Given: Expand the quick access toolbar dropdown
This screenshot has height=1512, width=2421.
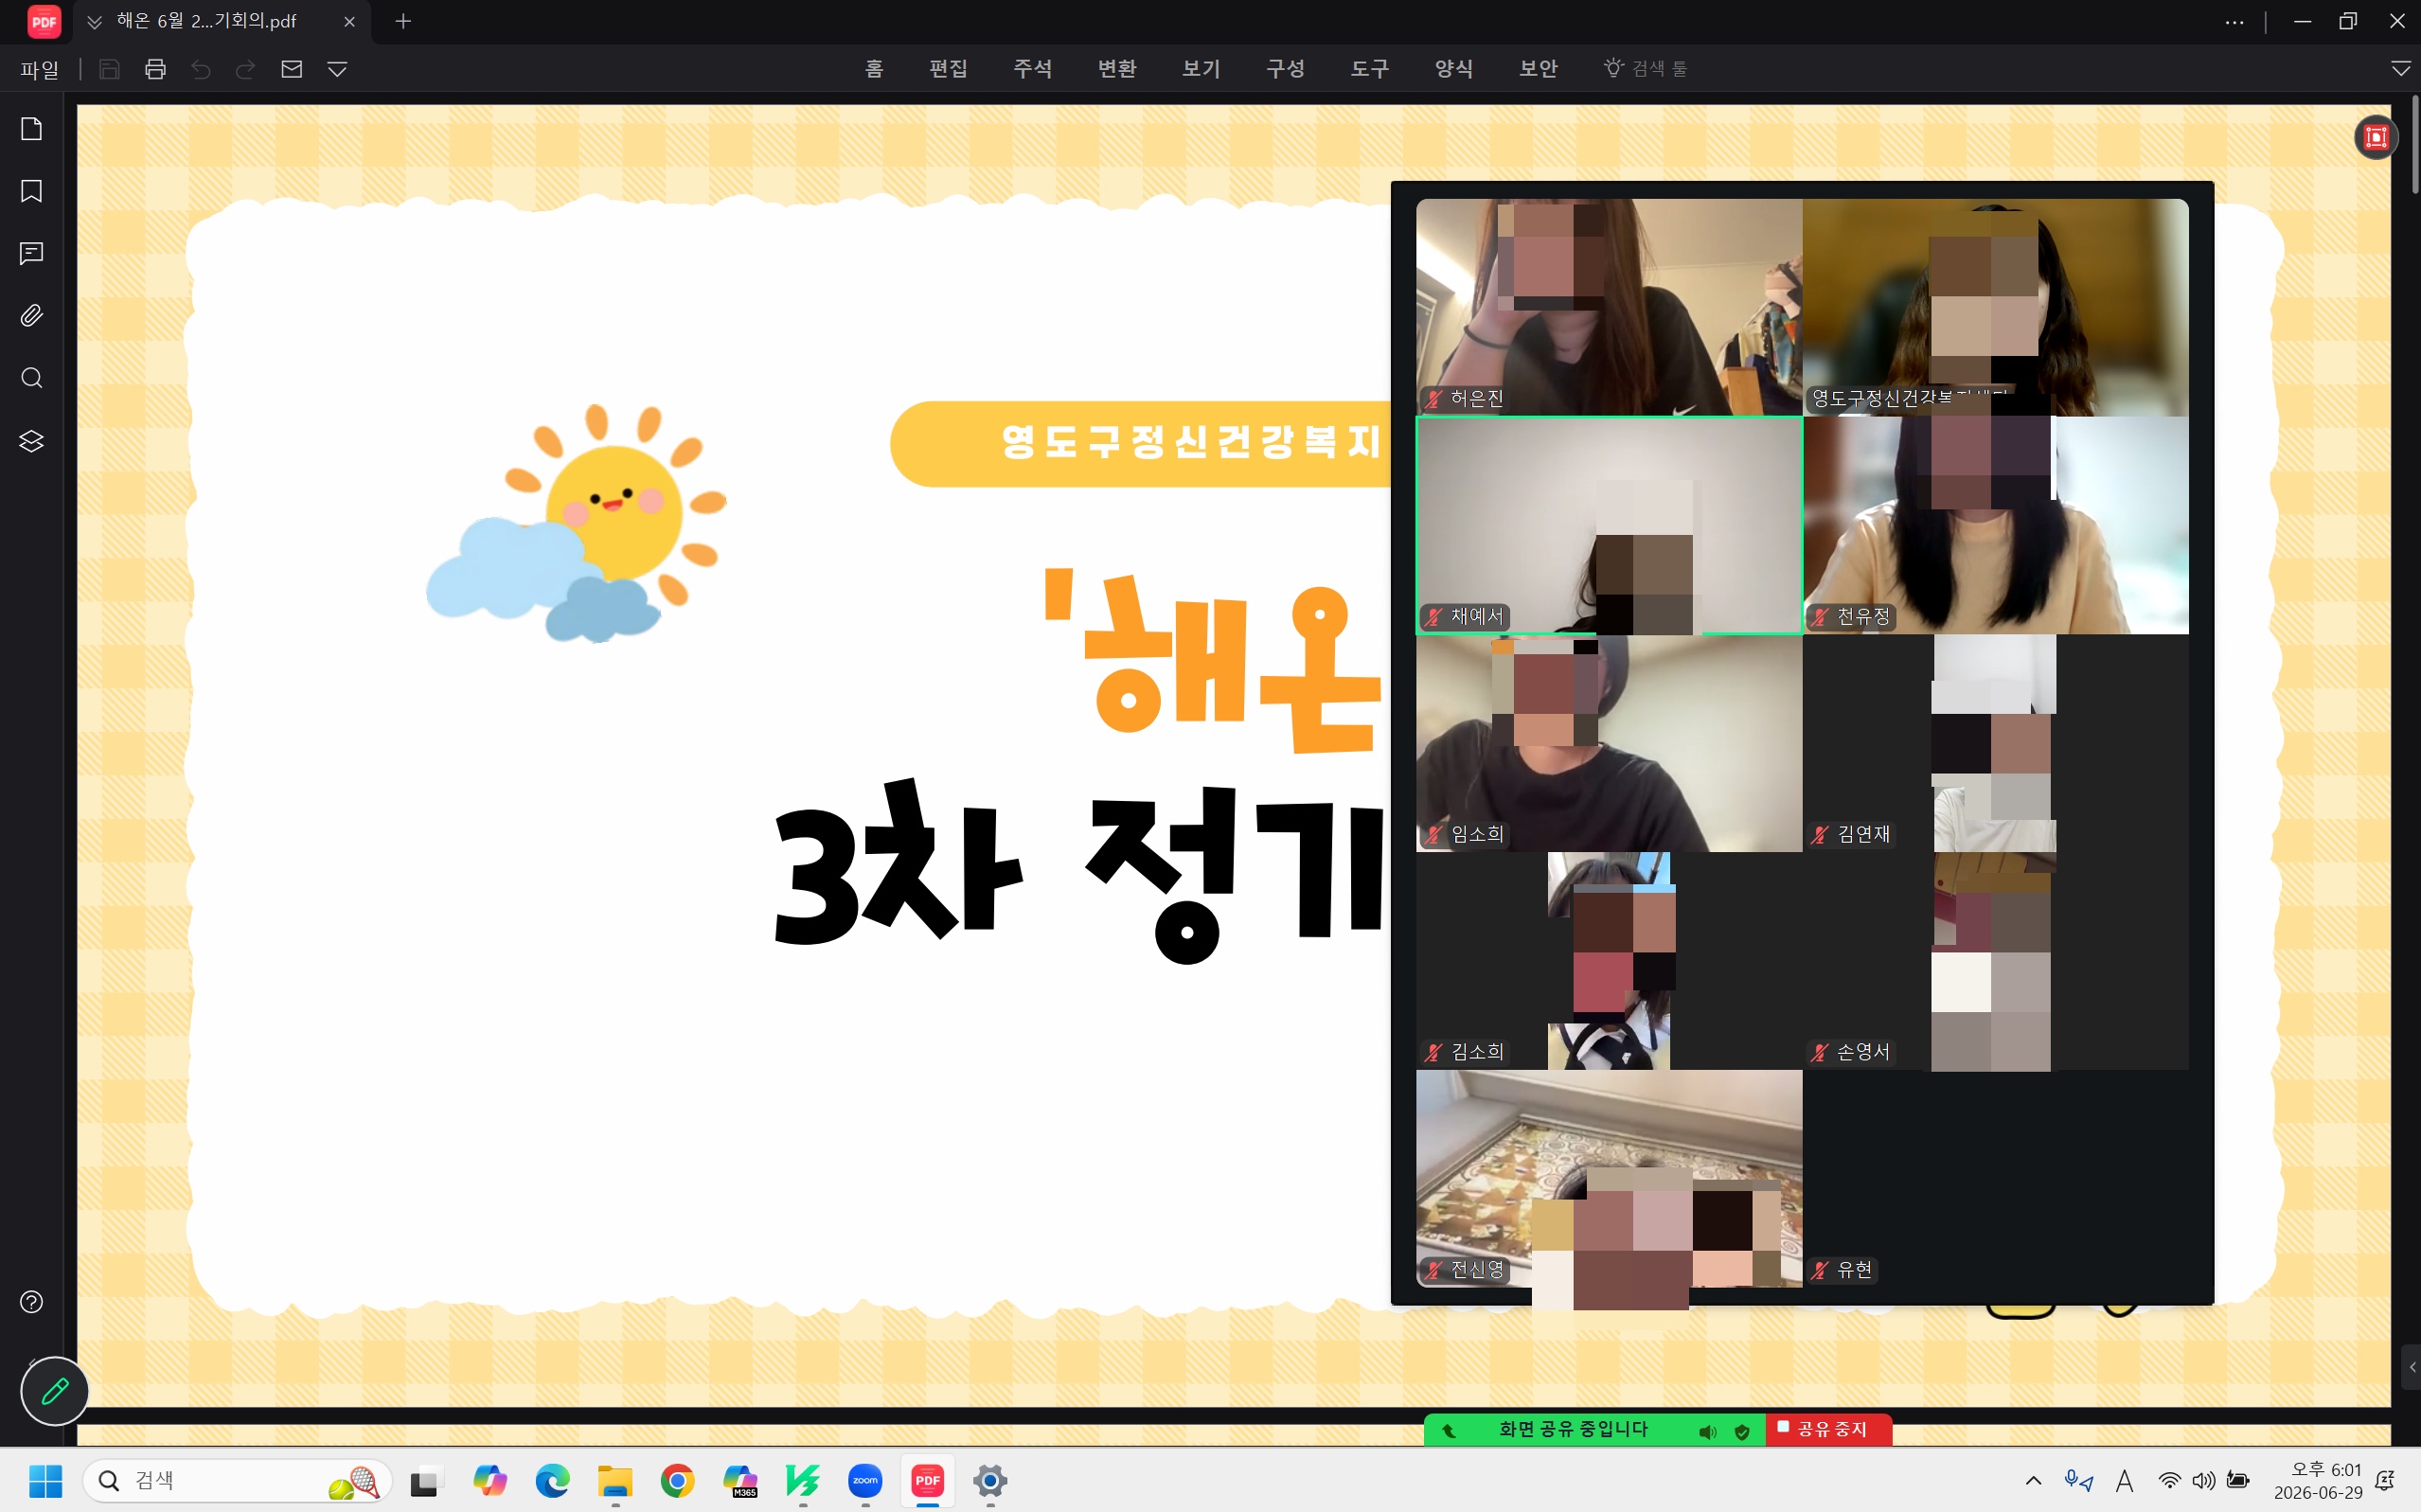Looking at the screenshot, I should coord(337,69).
